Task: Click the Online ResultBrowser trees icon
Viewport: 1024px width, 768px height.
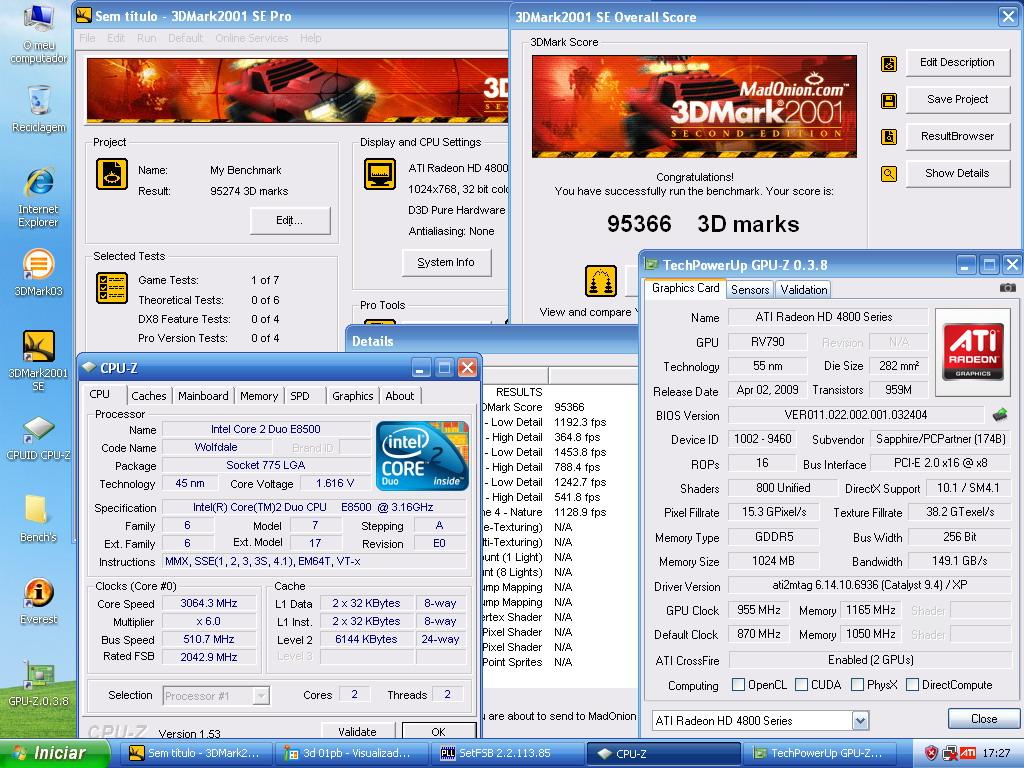Action: pos(601,281)
